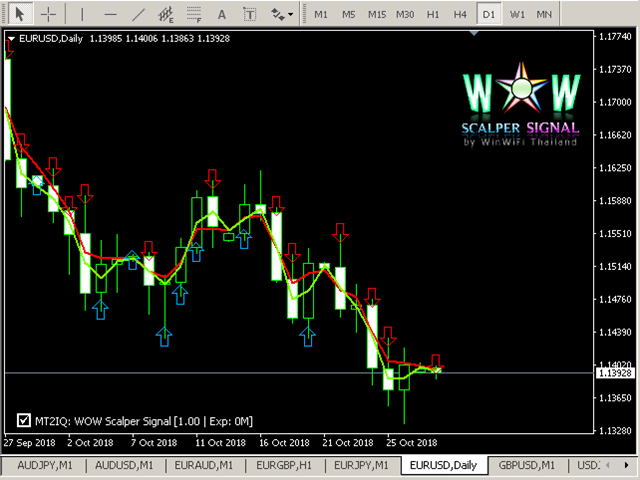This screenshot has width=640, height=480.
Task: Open the EURGBP,H1 chart tab
Action: pos(284,465)
